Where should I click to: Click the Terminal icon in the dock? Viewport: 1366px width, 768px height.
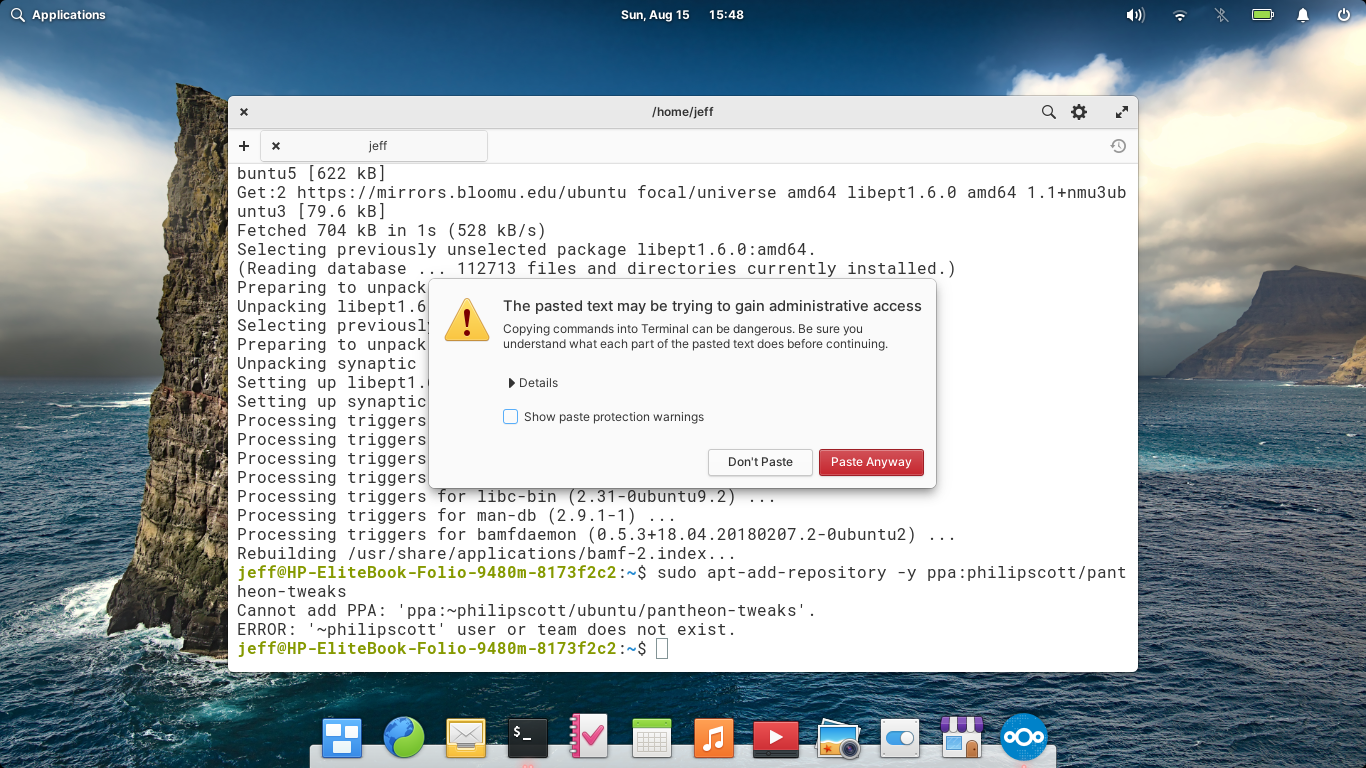click(527, 738)
